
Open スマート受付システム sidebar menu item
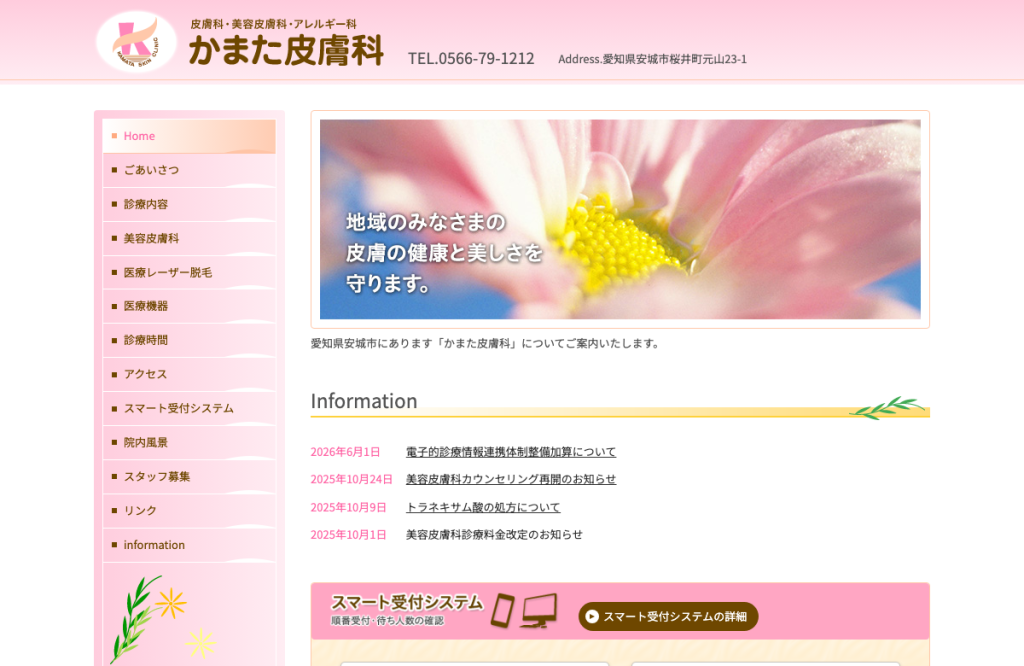189,408
